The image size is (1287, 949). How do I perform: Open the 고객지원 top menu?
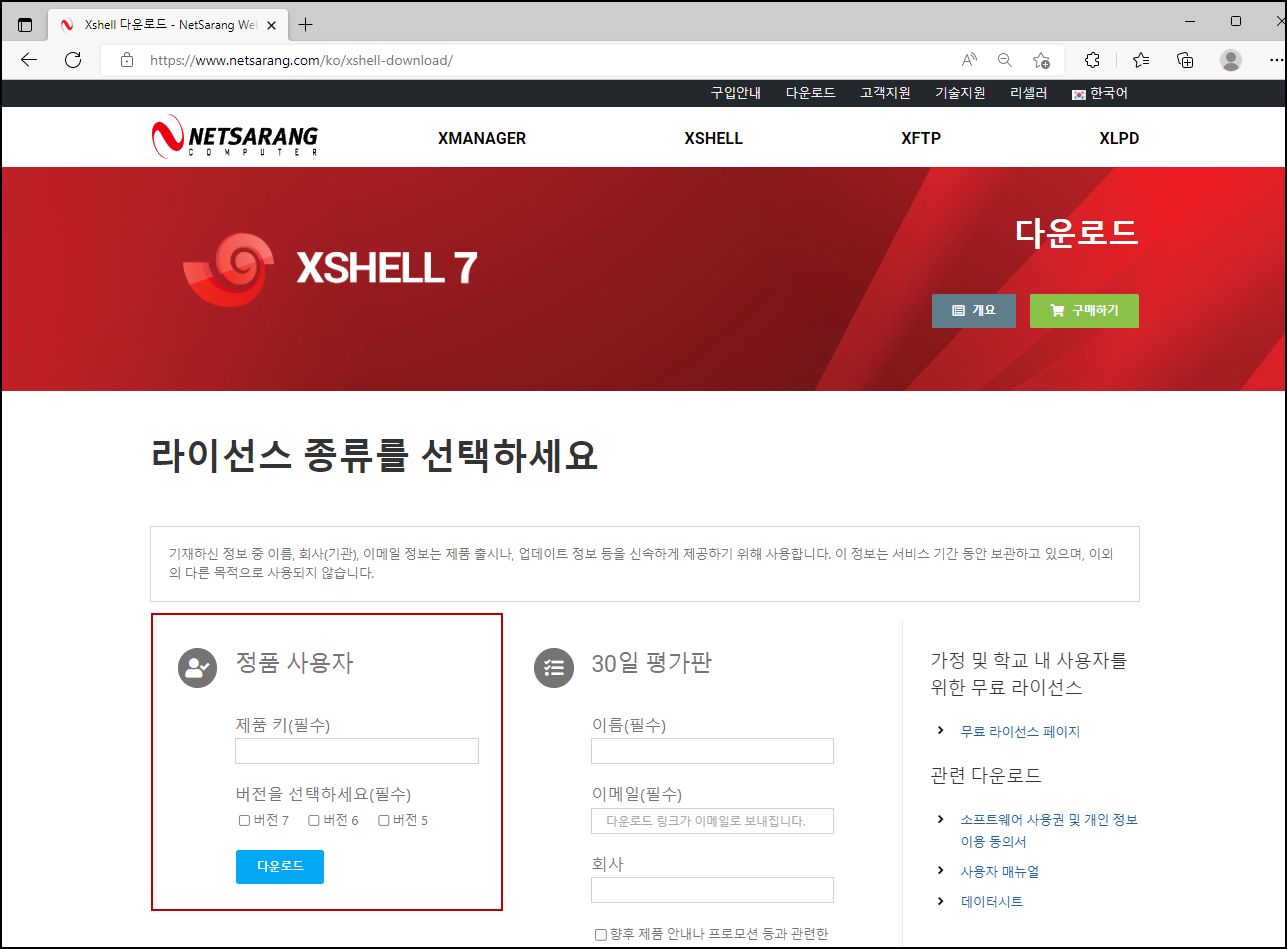point(885,93)
